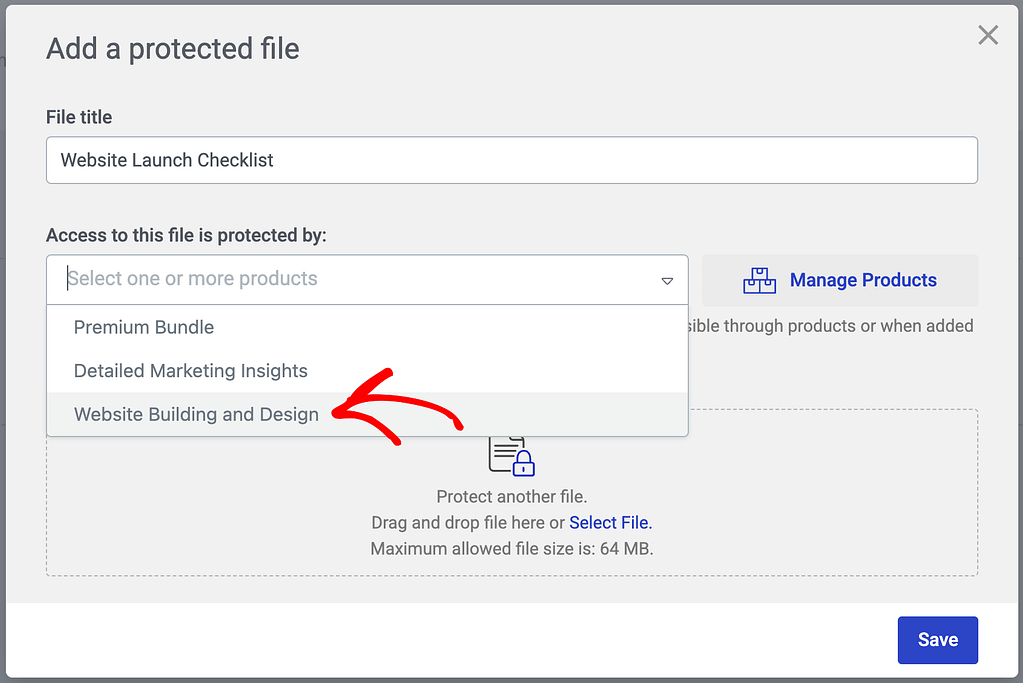Pick Detailed Marketing Insights option
1023x683 pixels.
367,371
